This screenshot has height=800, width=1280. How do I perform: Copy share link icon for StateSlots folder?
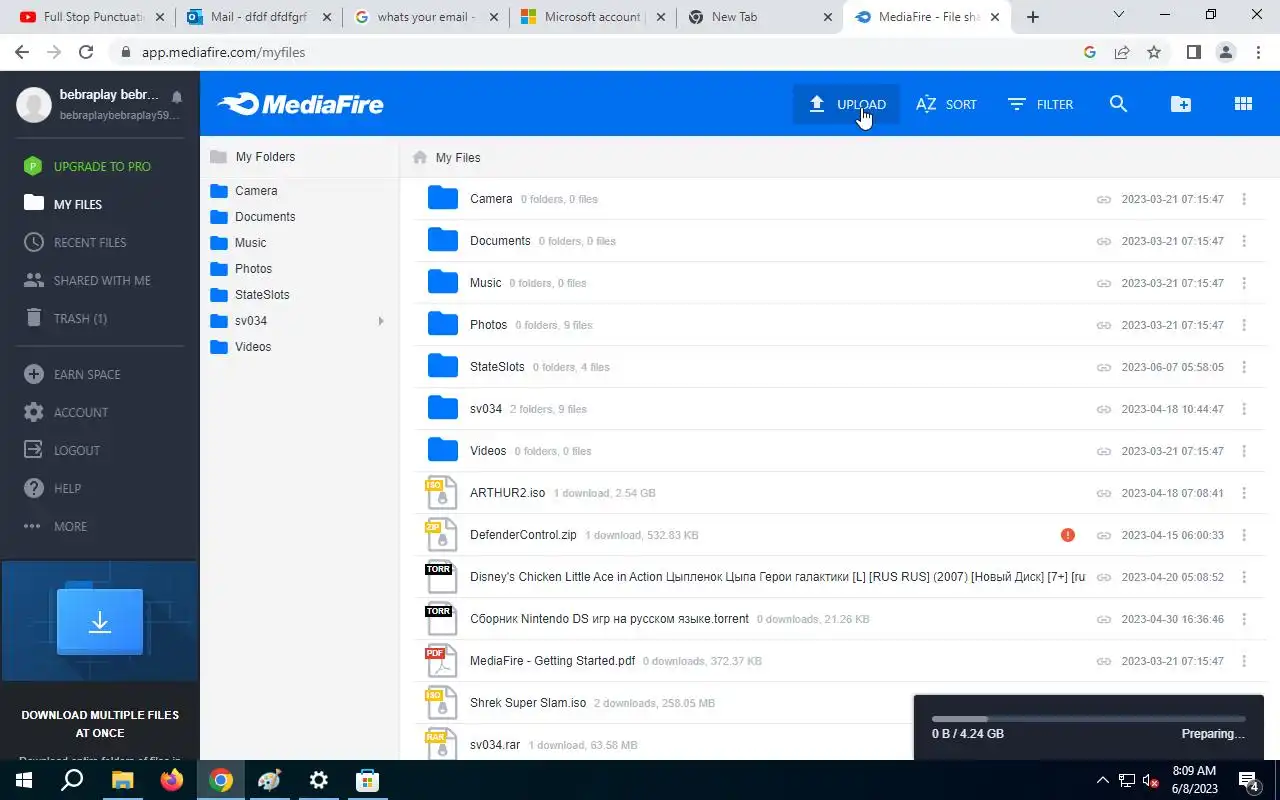tap(1104, 367)
